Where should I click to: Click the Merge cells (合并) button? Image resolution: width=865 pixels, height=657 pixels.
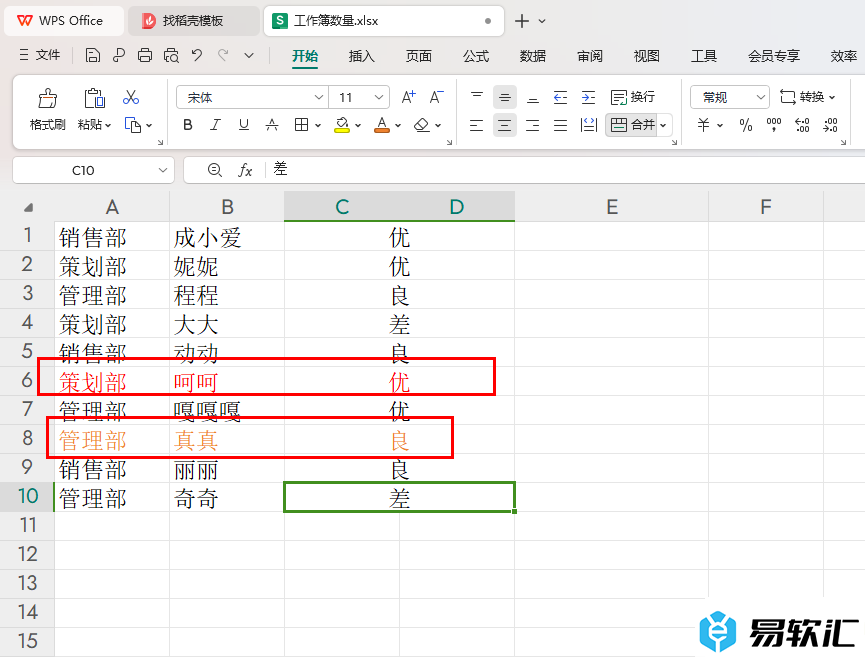pos(633,125)
